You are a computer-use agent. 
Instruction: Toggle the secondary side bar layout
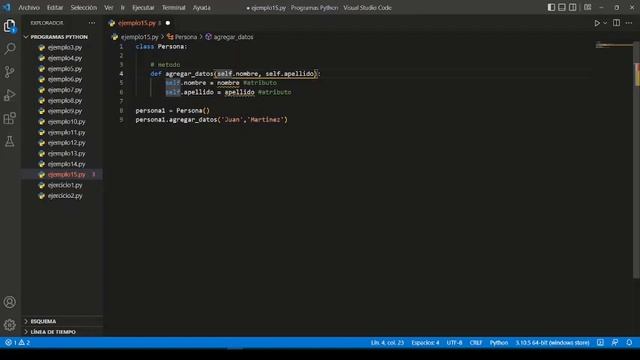pos(573,7)
